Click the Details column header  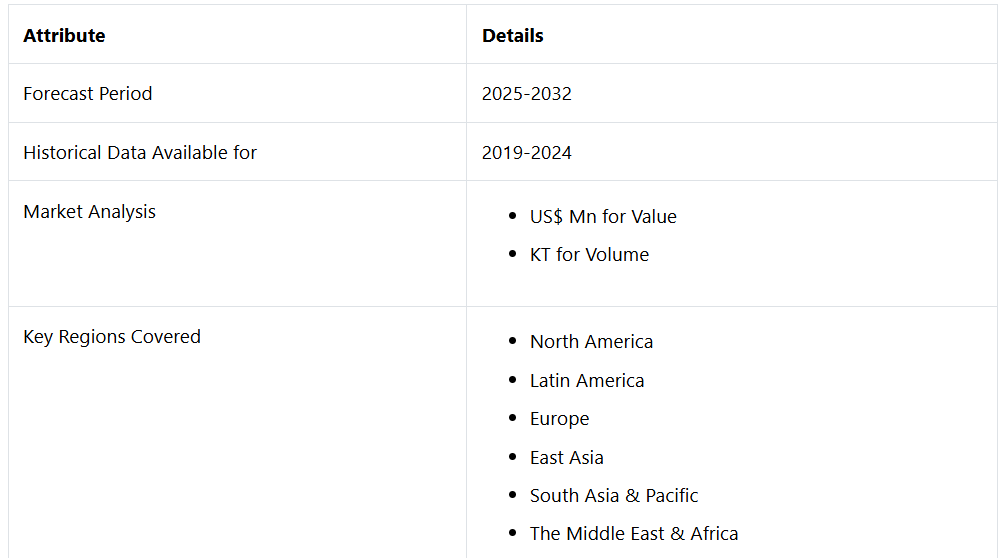click(513, 36)
